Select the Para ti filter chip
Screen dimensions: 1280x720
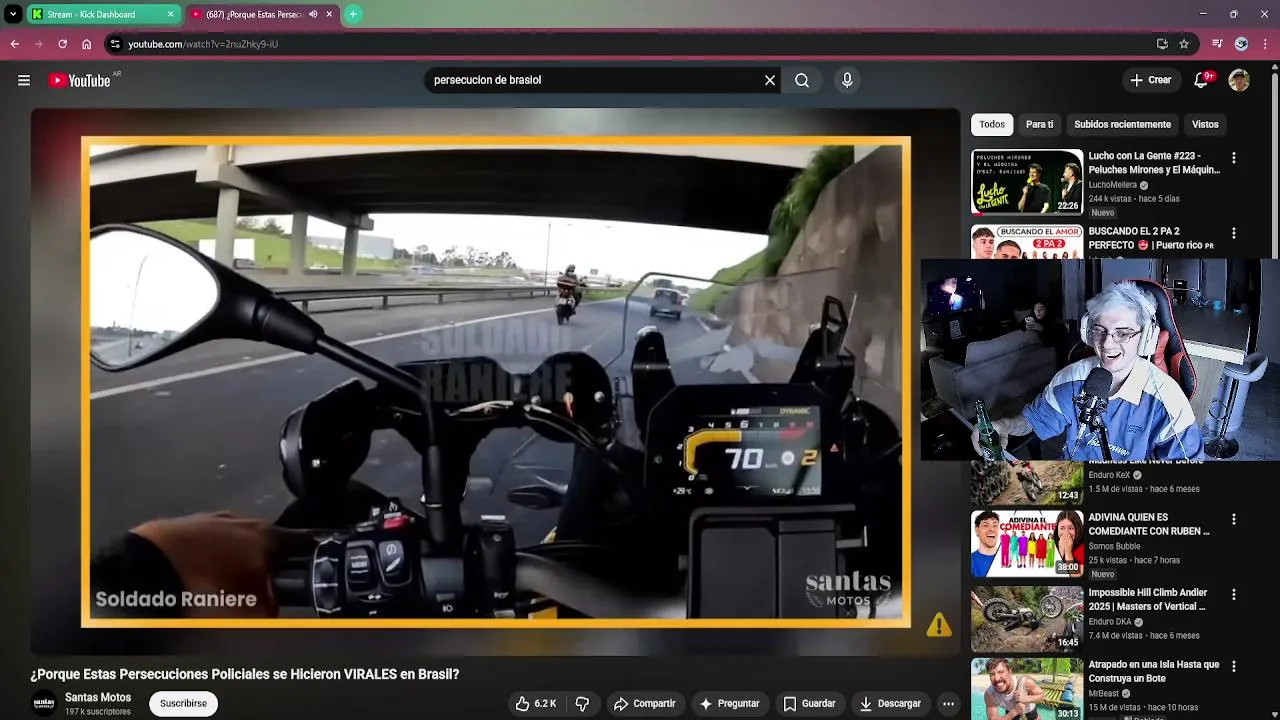point(1039,124)
